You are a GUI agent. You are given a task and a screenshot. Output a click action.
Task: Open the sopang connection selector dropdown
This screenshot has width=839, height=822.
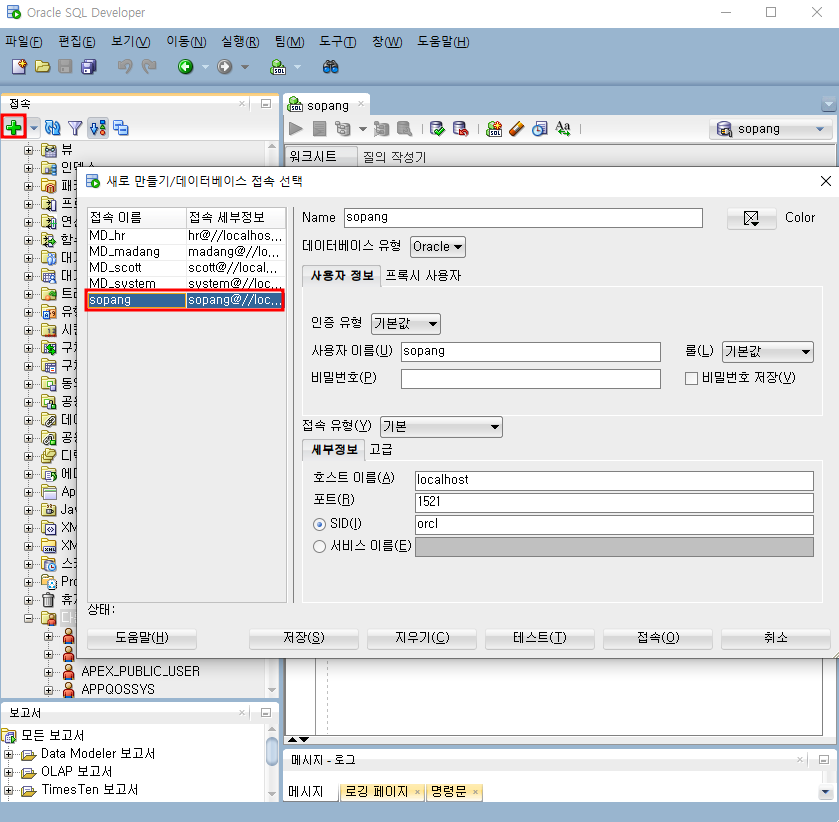pyautogui.click(x=771, y=129)
